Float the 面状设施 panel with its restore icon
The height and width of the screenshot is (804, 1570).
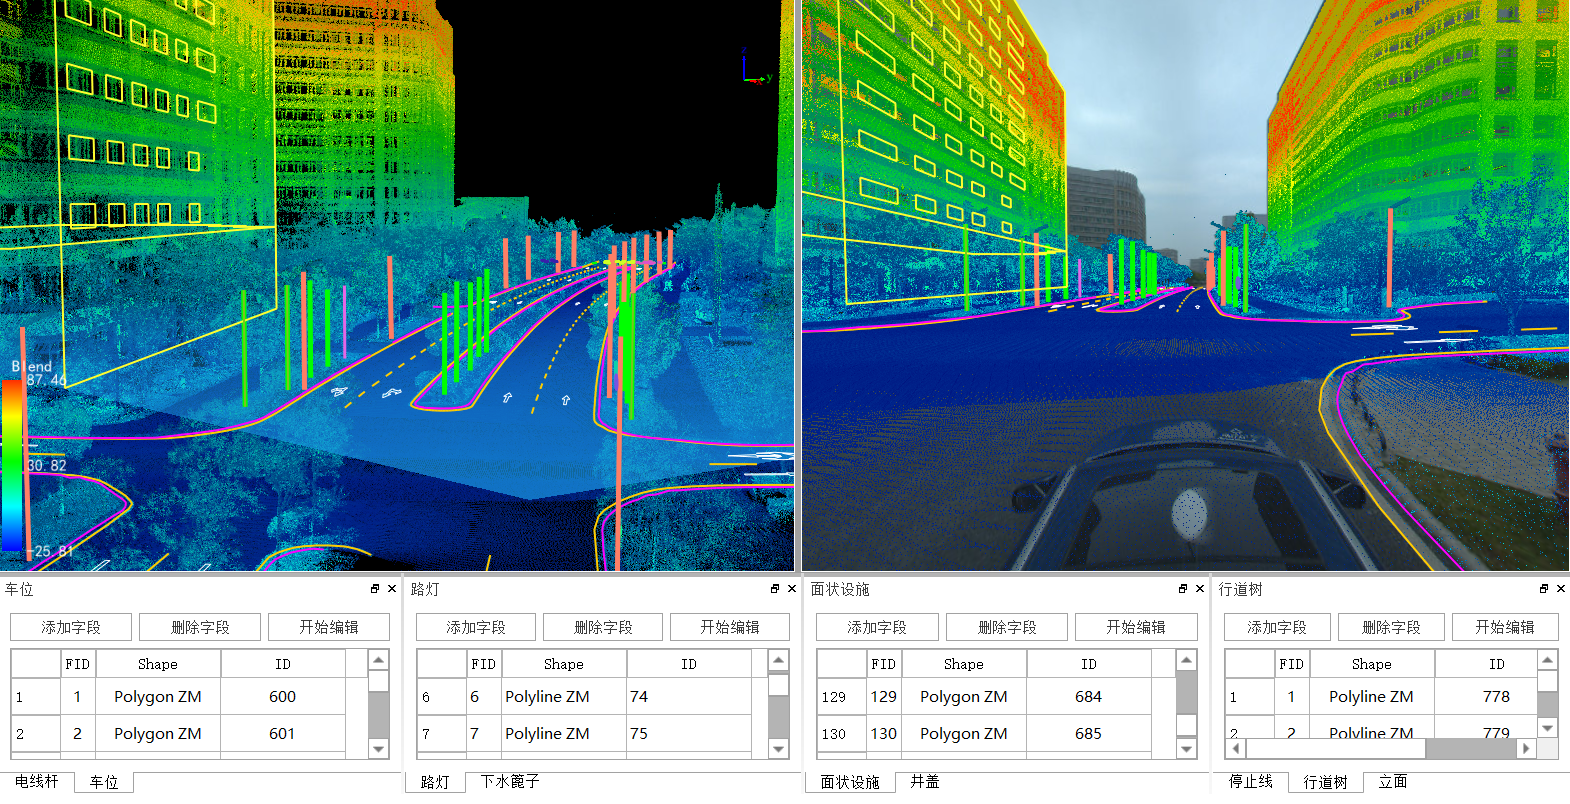tap(1183, 589)
